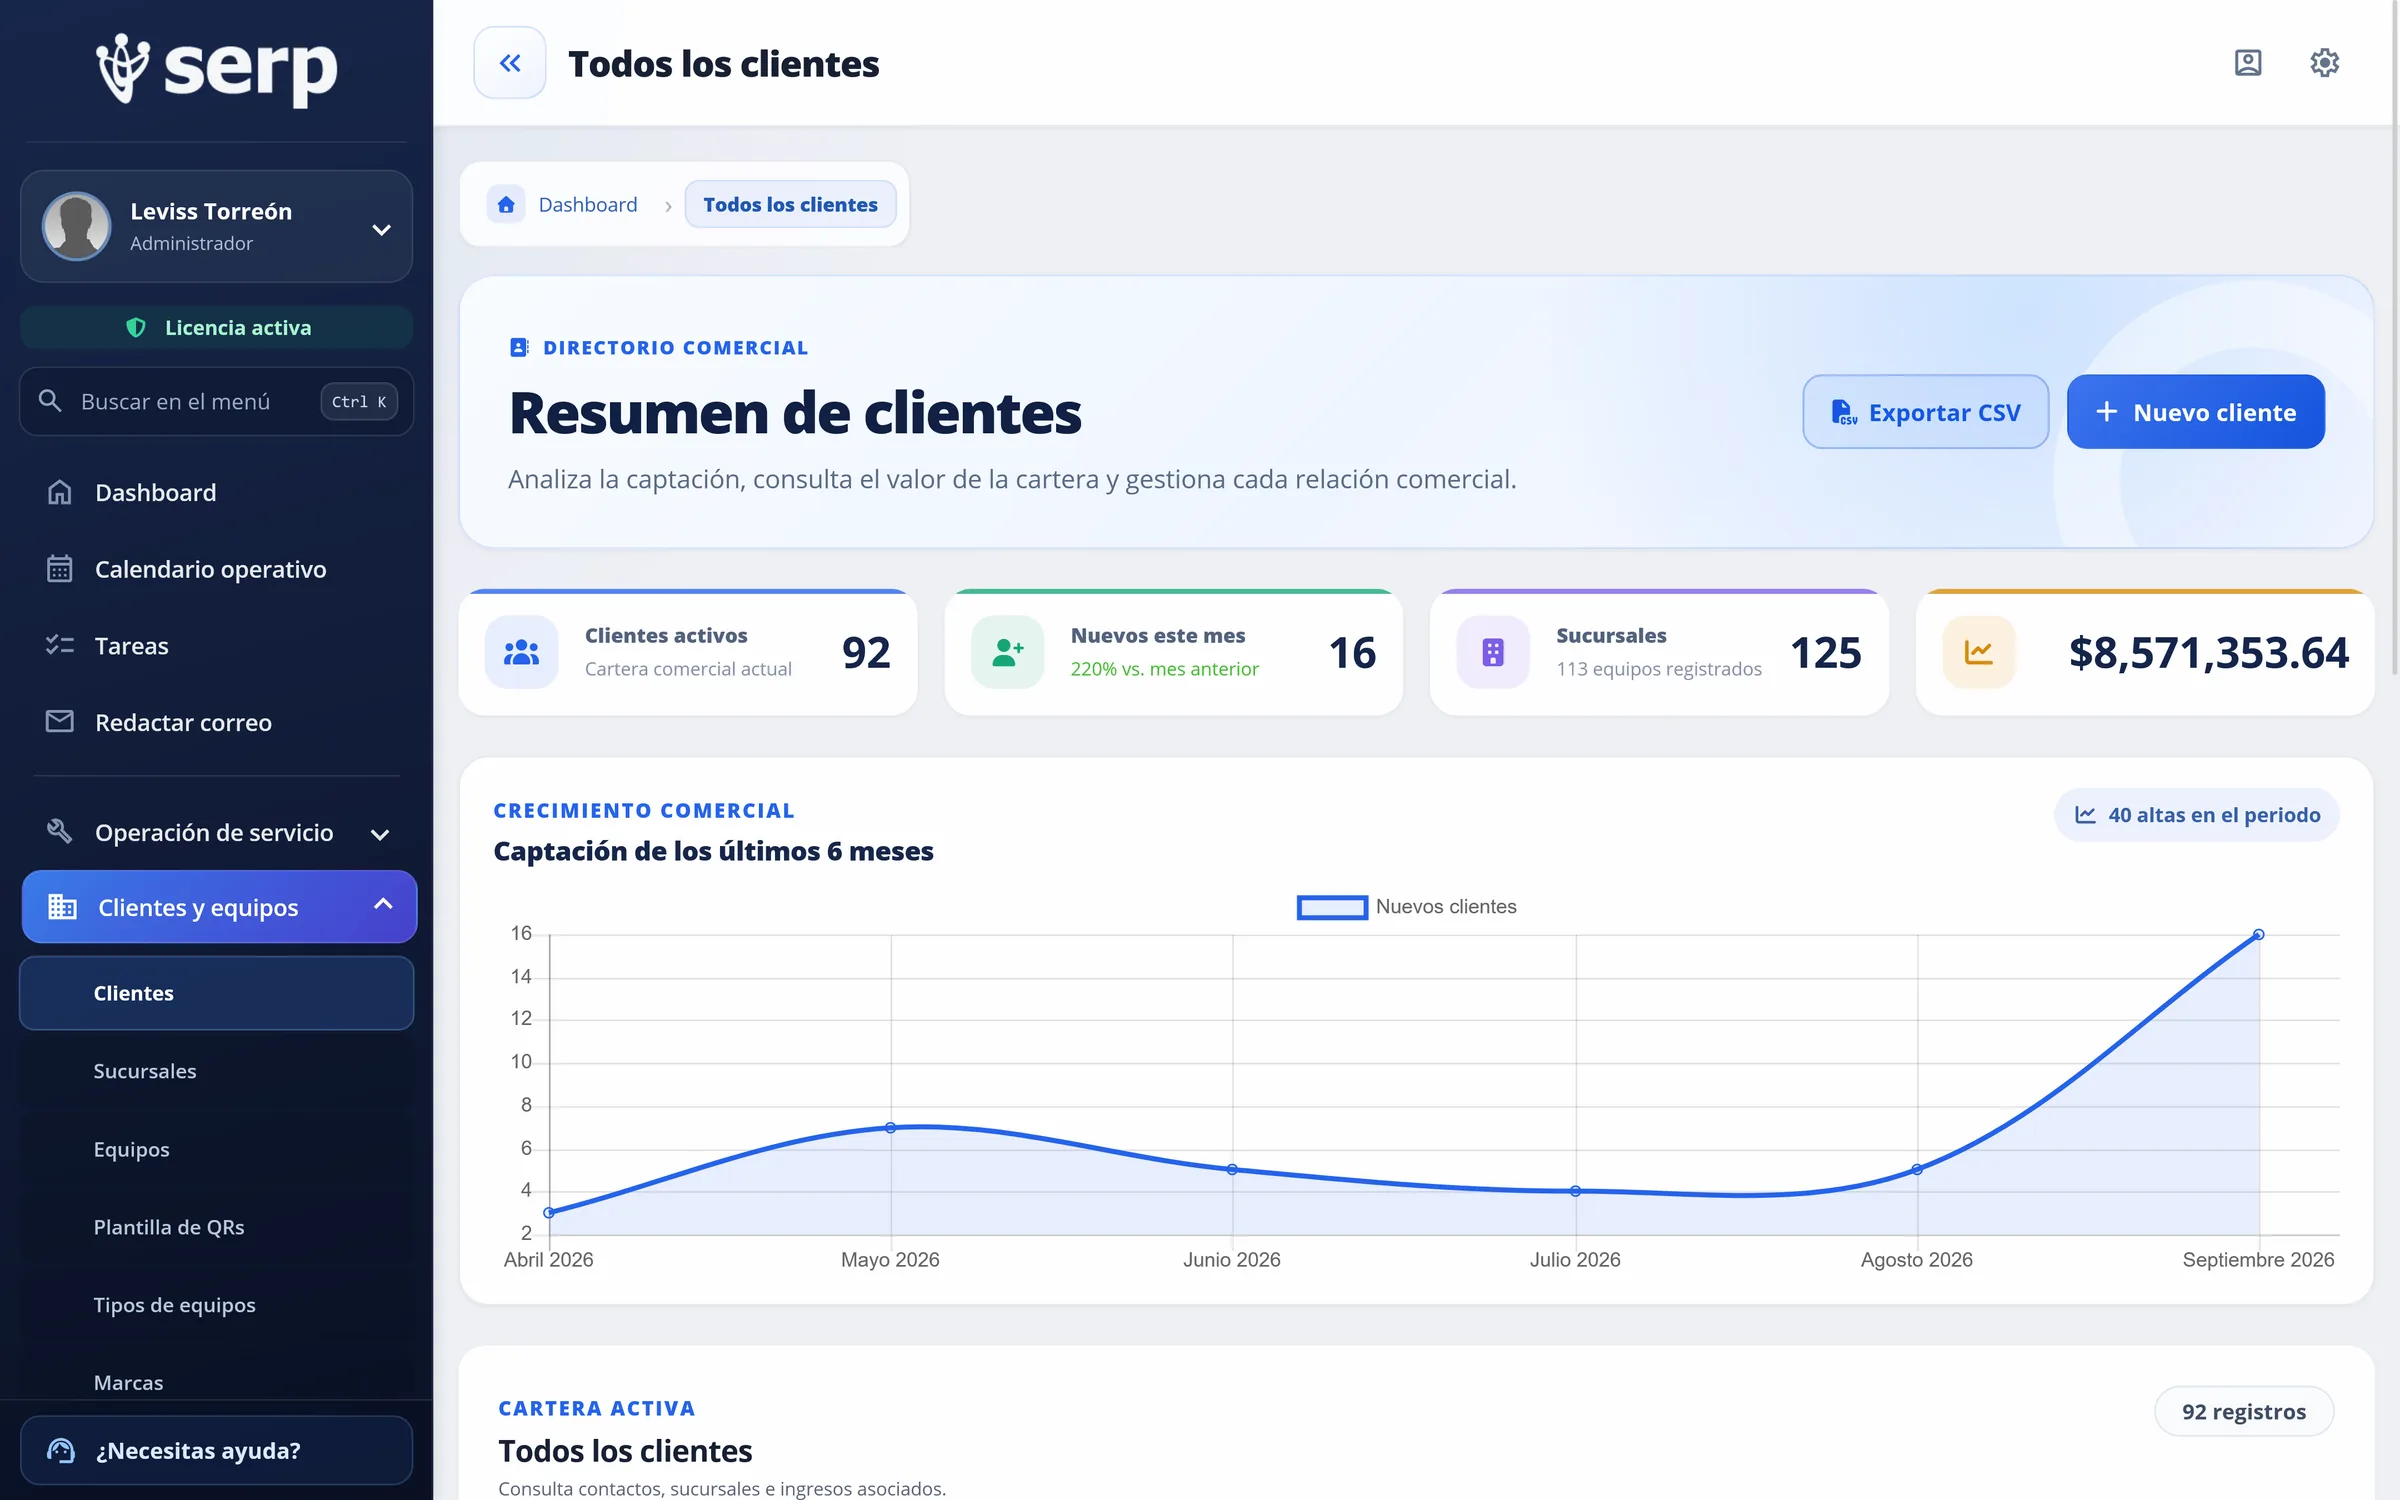The height and width of the screenshot is (1500, 2400).
Task: Click the serp logo
Action: 217,69
